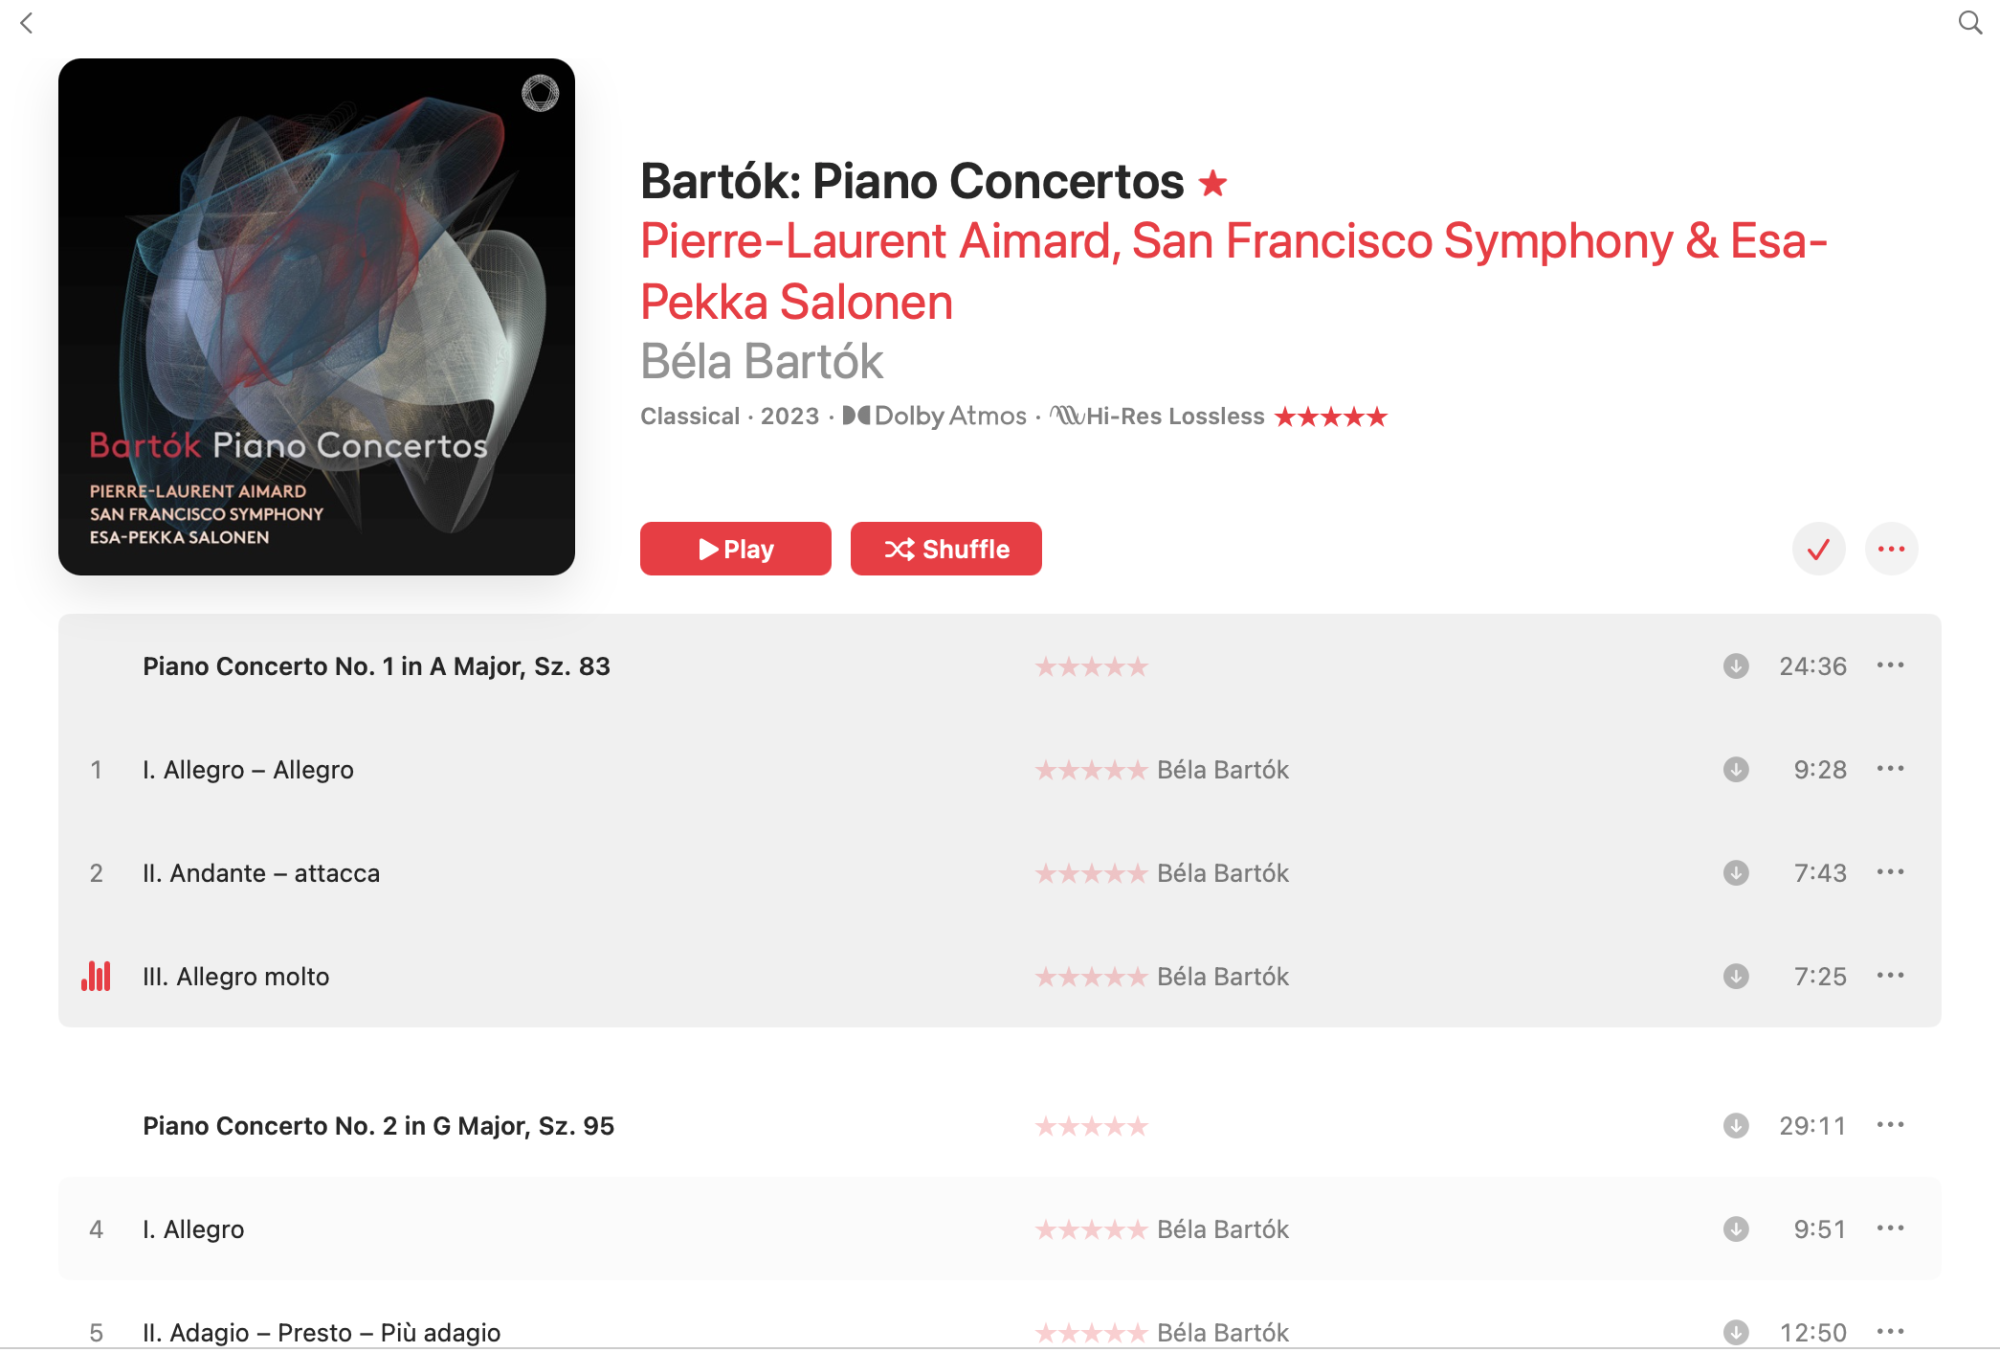This screenshot has height=1352, width=2000.
Task: Open more options for Piano Concerto No. 1
Action: pos(1890,666)
